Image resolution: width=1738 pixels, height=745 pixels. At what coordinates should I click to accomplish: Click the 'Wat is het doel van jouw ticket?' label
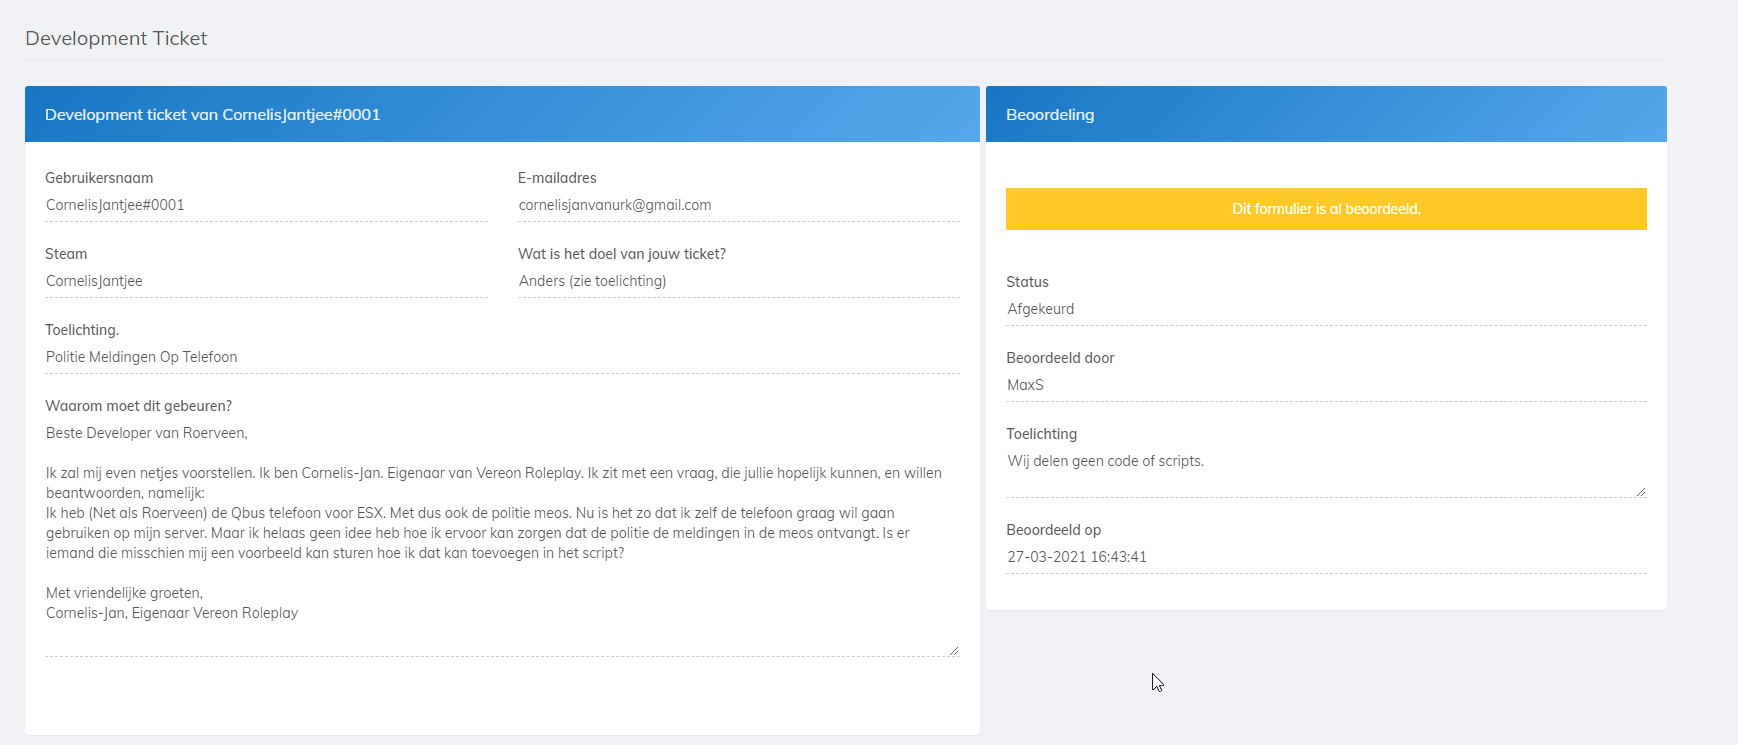point(621,254)
